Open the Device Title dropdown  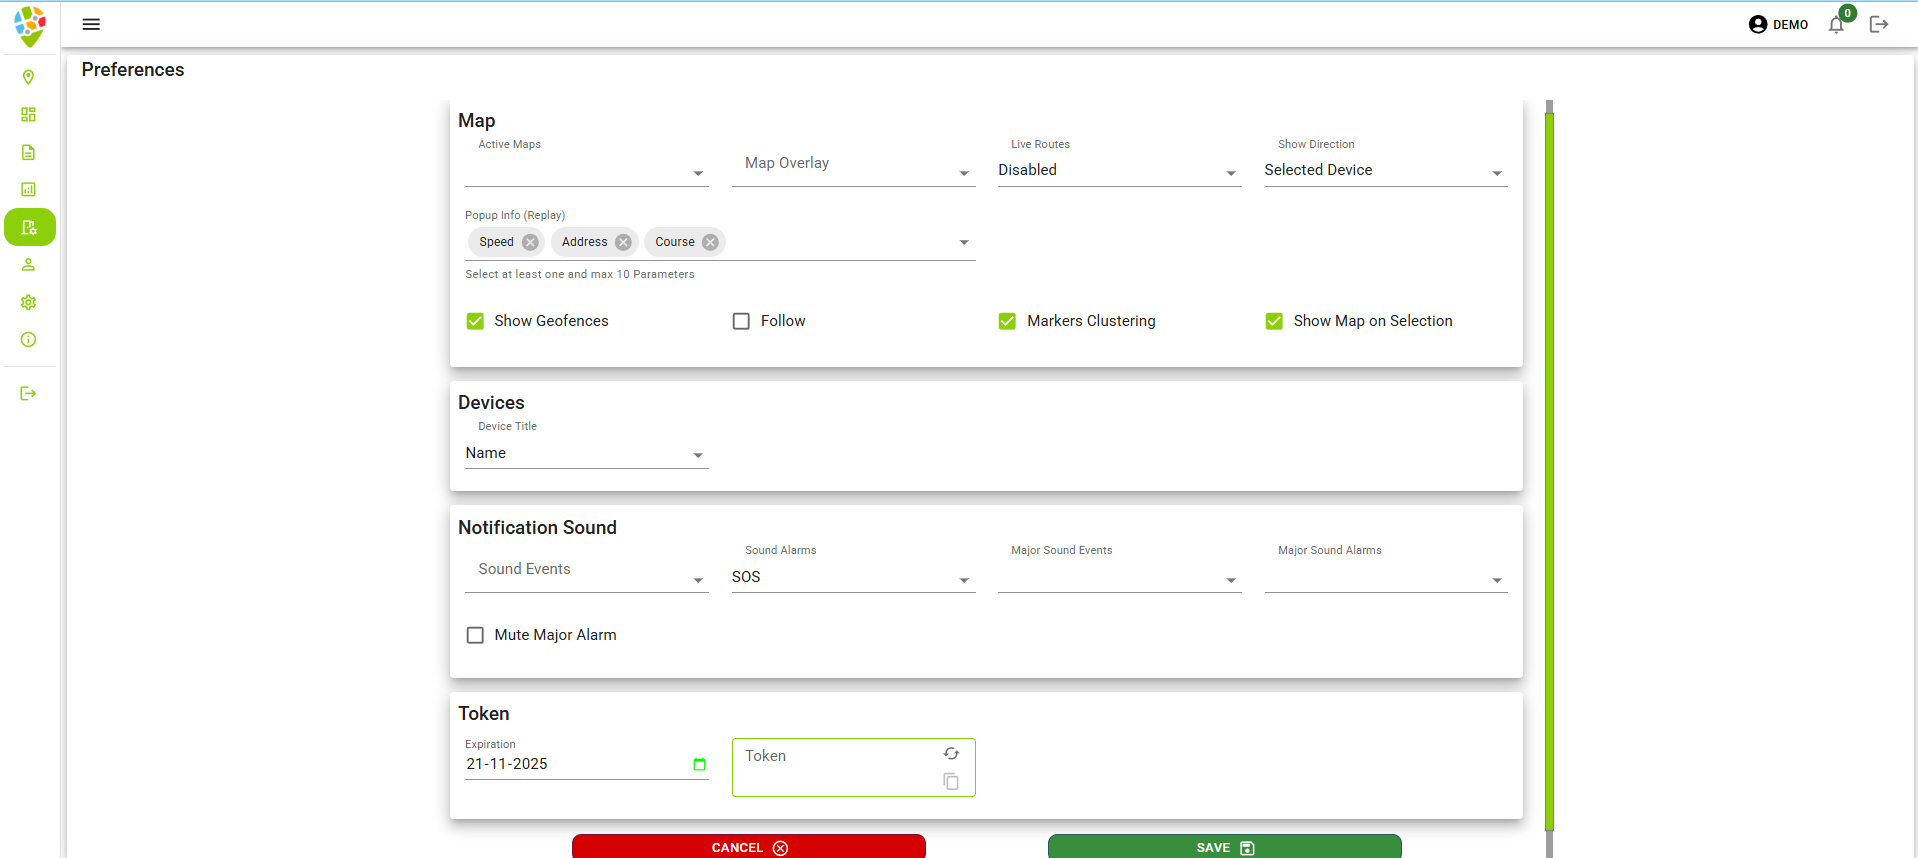(586, 454)
